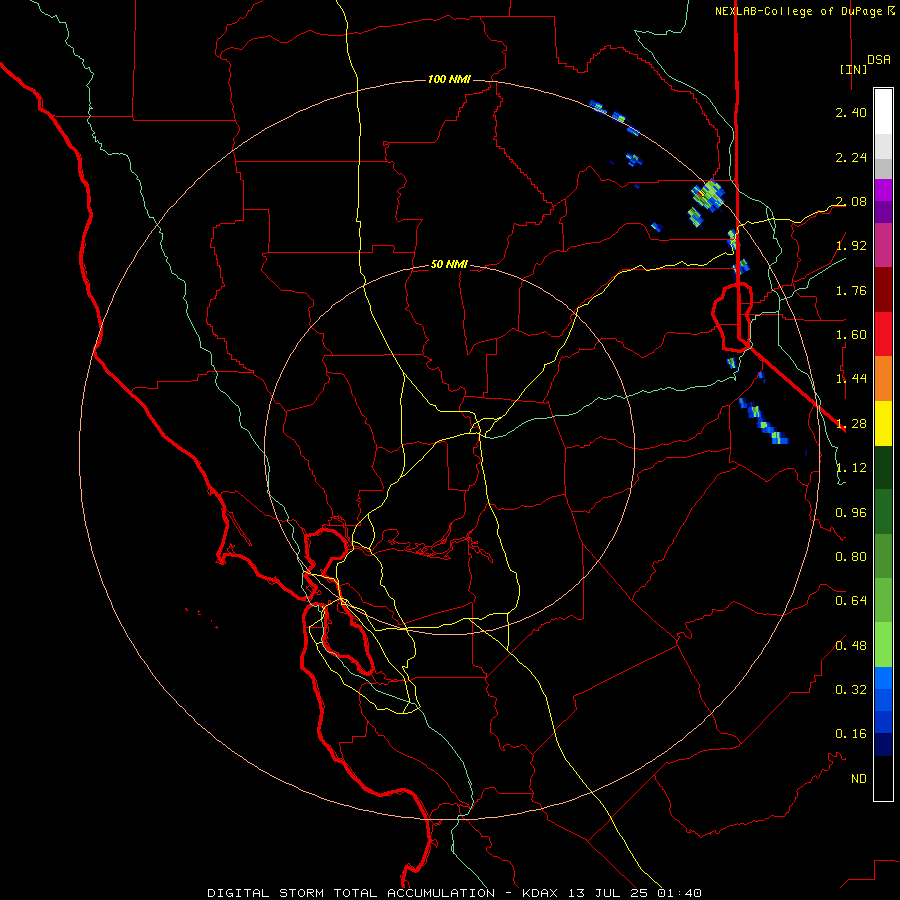Click the 50 NMI range ring label
This screenshot has width=900, height=900.
pos(449,264)
